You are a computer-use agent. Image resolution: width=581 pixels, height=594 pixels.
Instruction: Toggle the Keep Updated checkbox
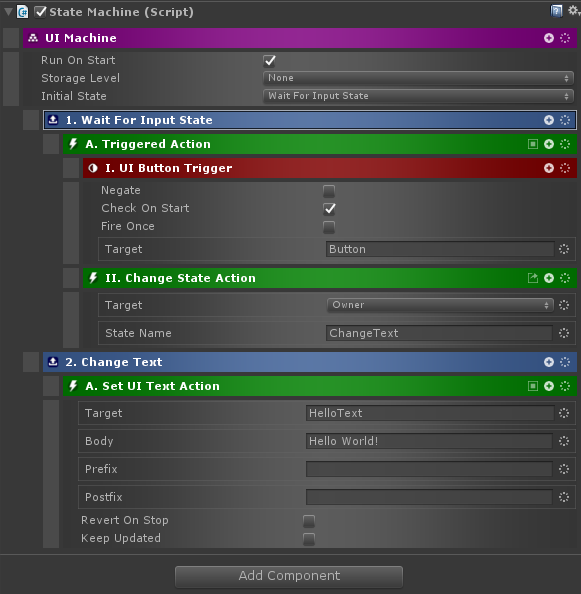click(309, 539)
